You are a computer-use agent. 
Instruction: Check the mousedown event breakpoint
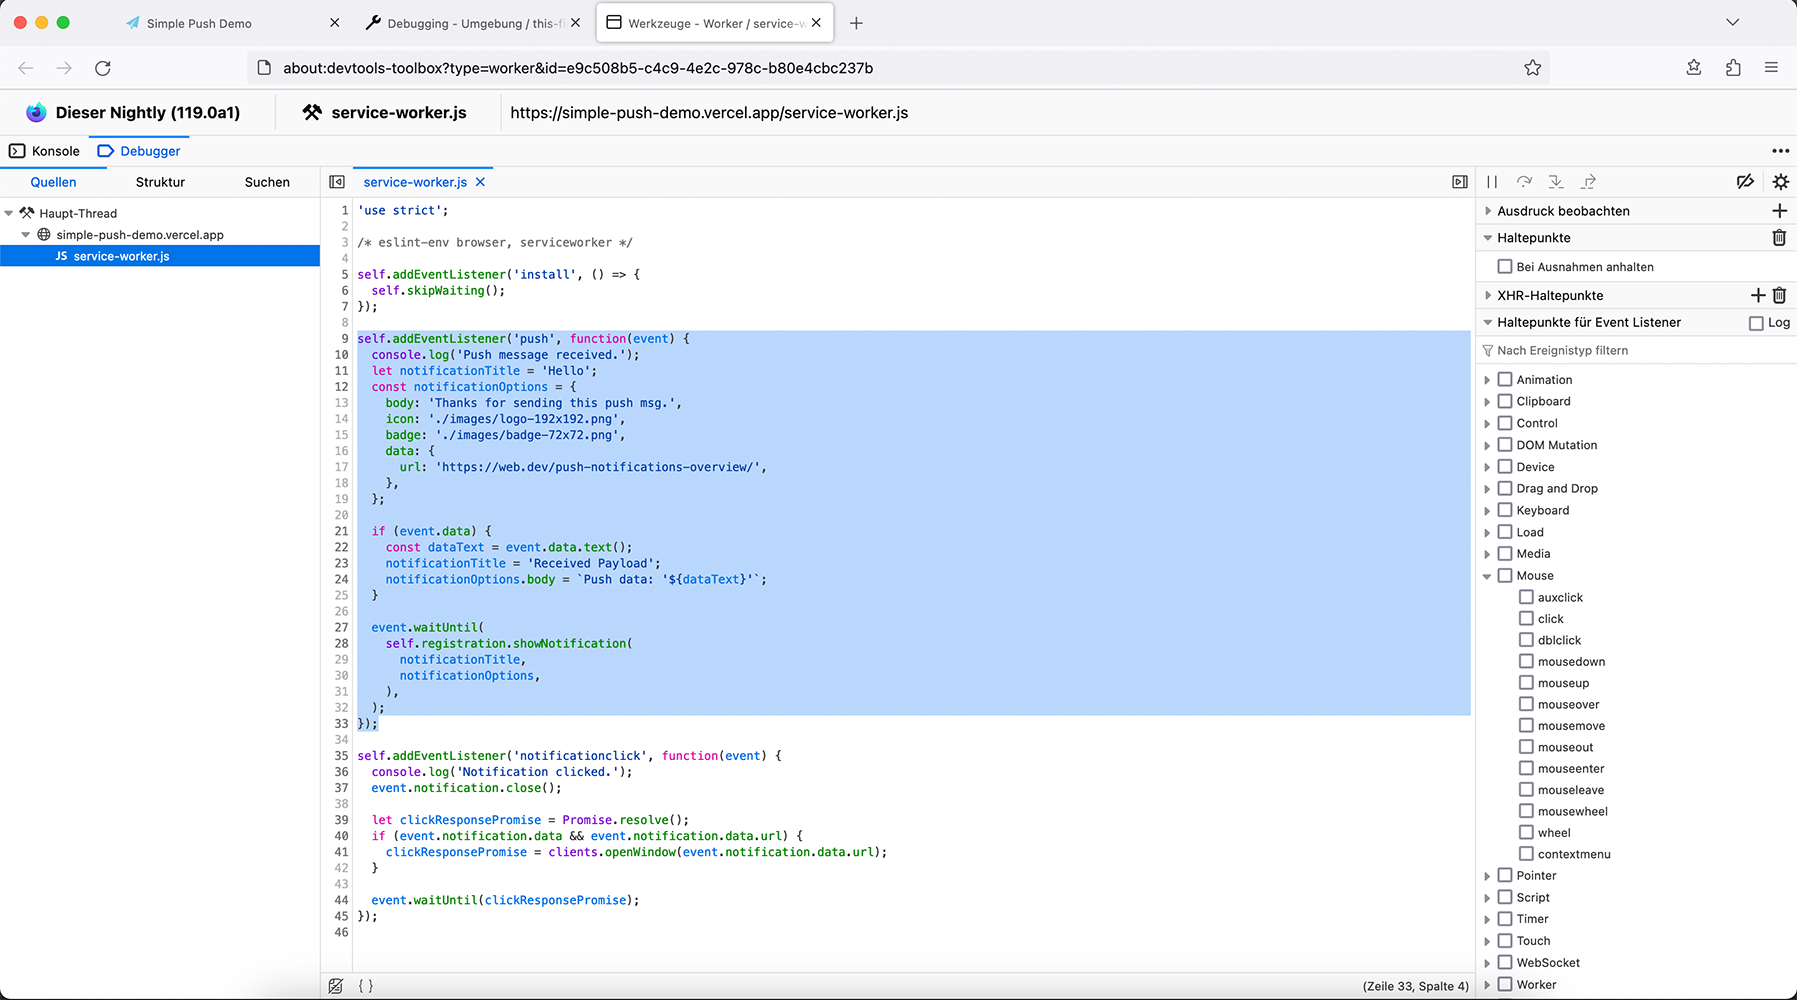[x=1526, y=661]
